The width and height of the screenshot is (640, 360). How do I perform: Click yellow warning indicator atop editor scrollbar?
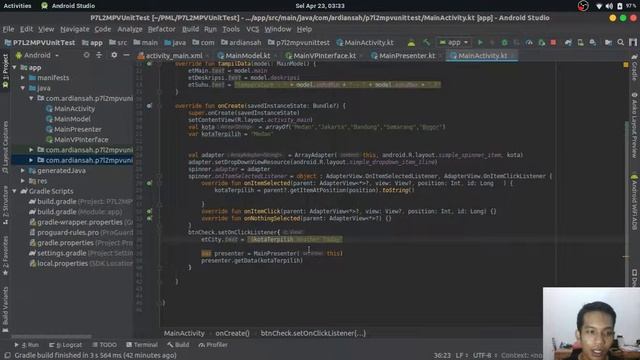point(626,64)
